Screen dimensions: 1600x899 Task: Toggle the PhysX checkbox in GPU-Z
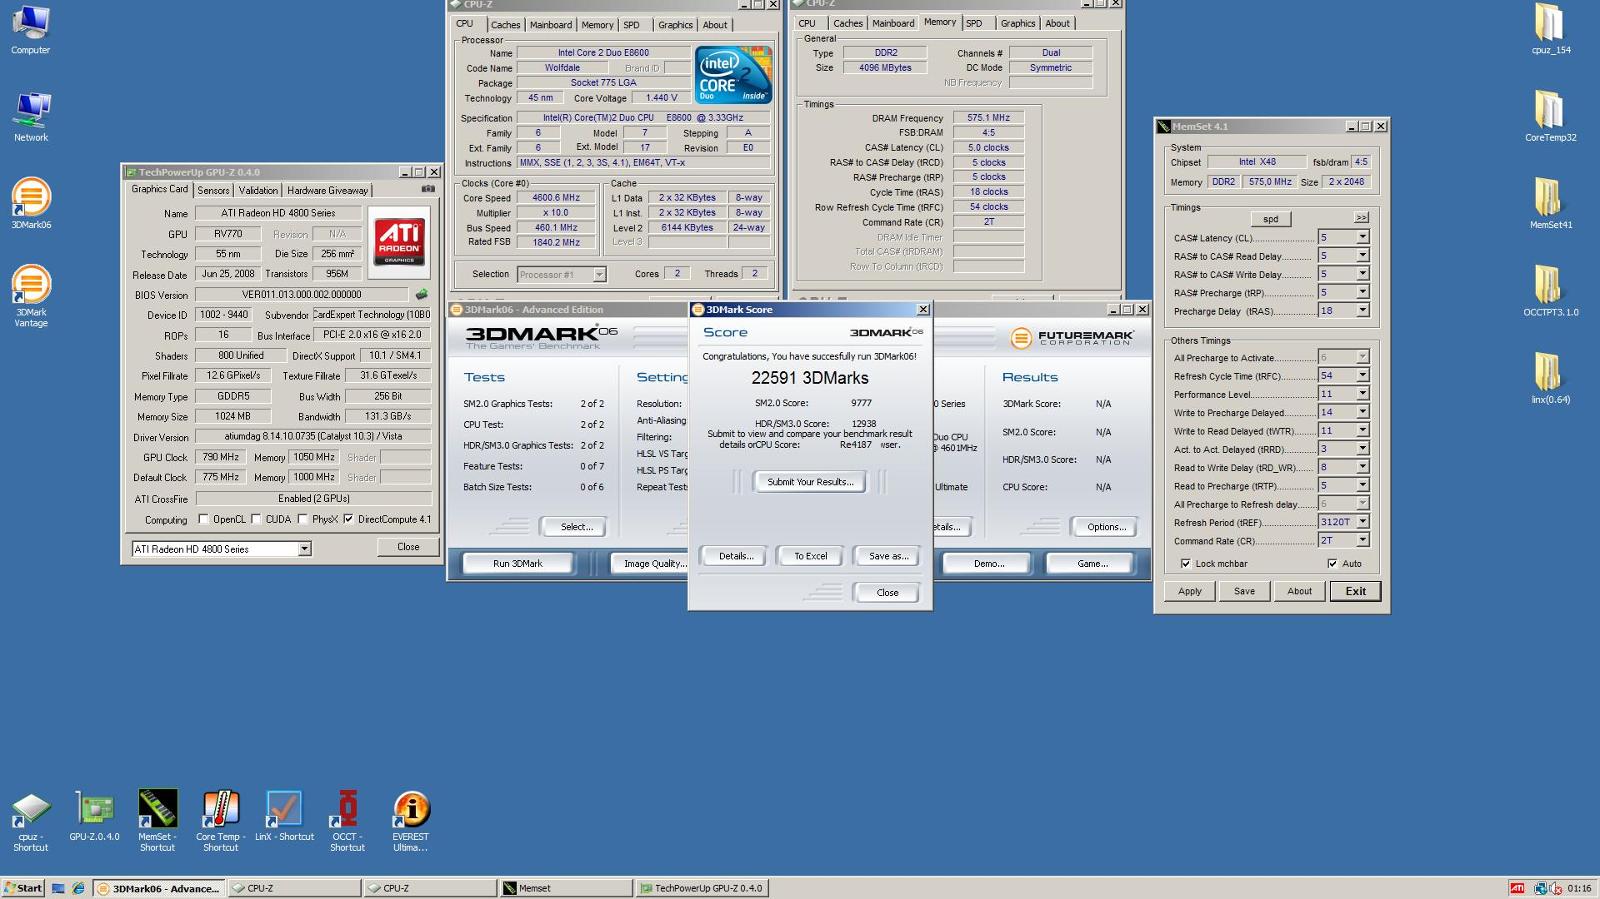(302, 519)
